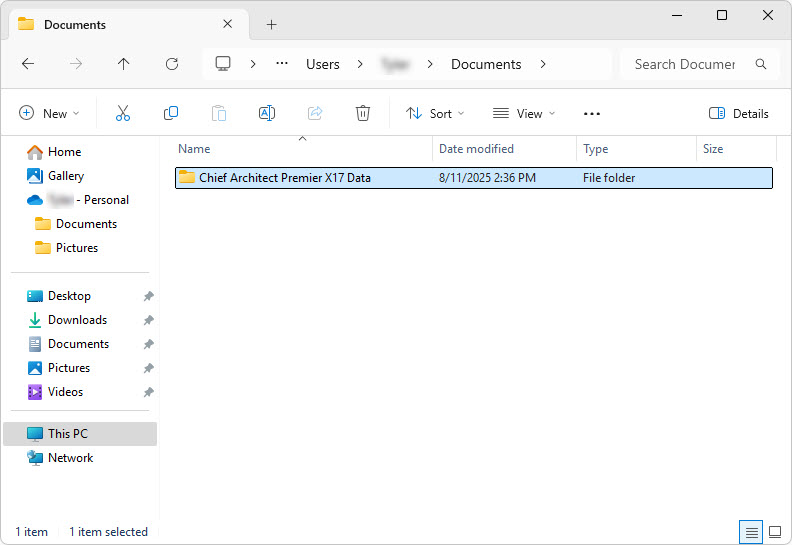Open the See more three-dot toolbar menu
This screenshot has height=545, width=792.
[x=591, y=114]
